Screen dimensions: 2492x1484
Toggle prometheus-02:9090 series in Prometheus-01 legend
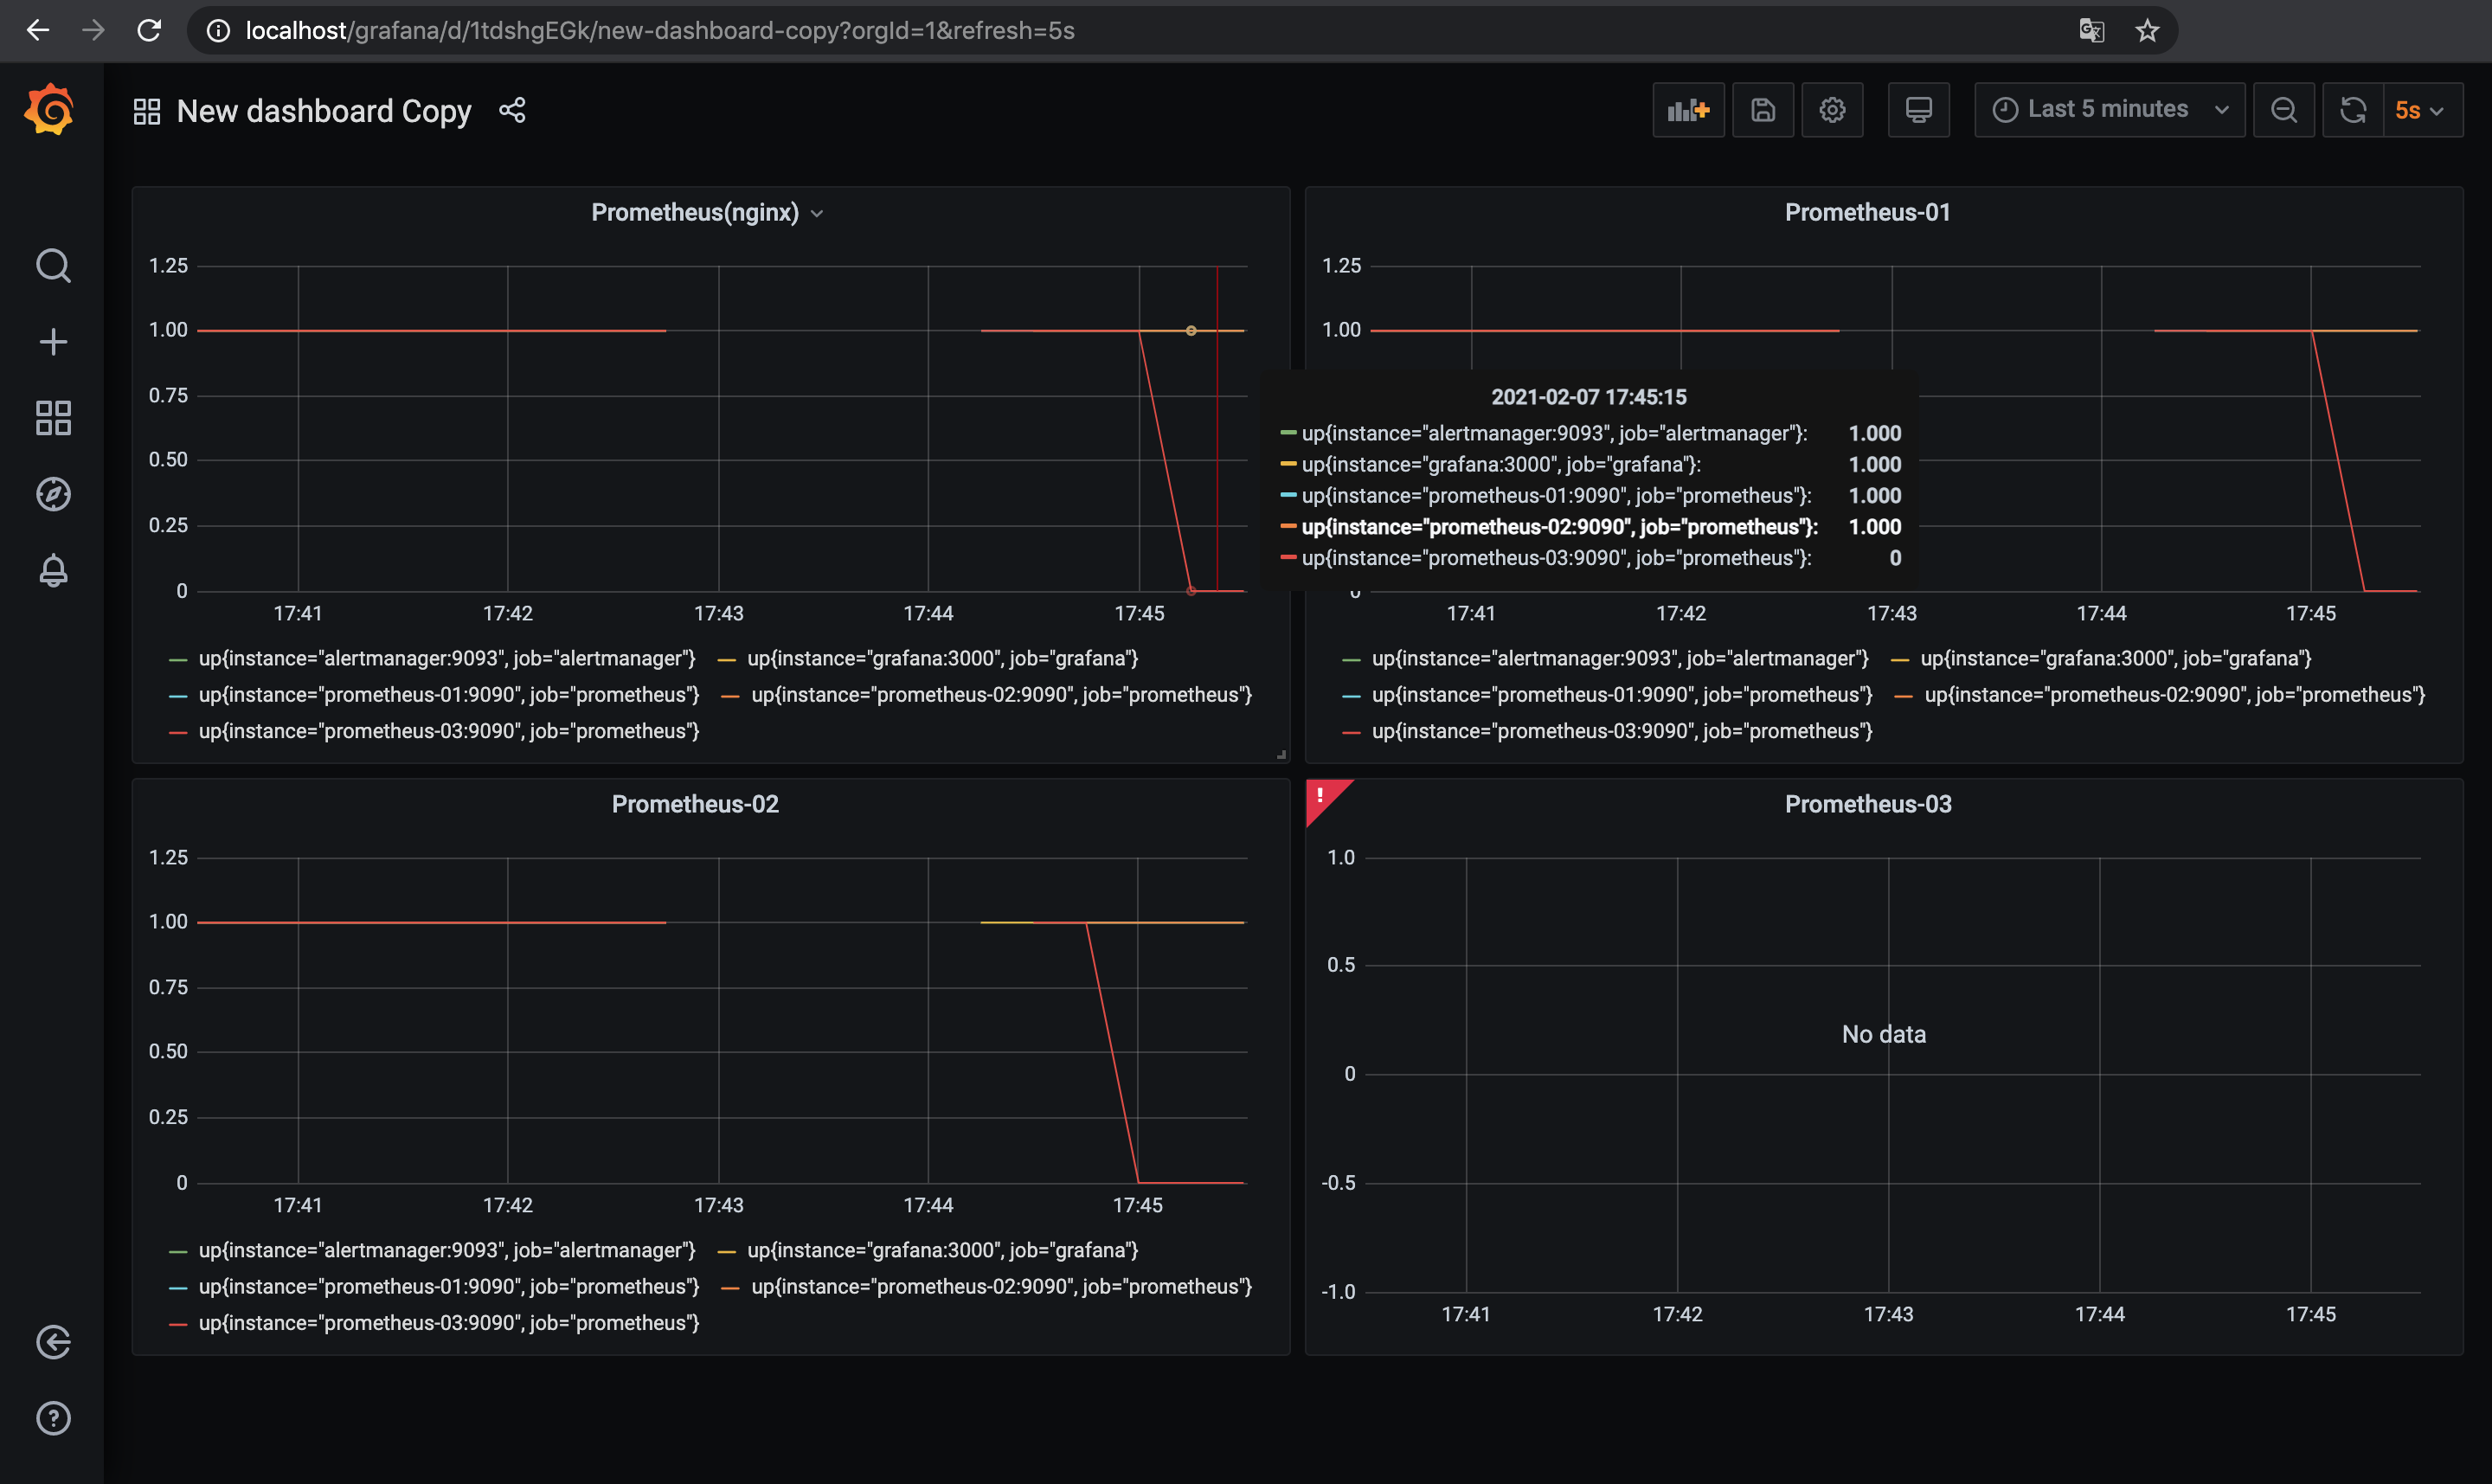2175,694
